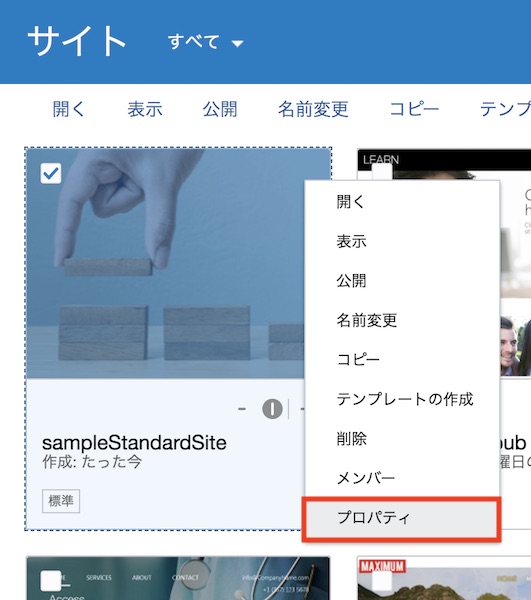531x600 pixels.
Task: Select 公開 from the context menu
Action: click(402, 280)
